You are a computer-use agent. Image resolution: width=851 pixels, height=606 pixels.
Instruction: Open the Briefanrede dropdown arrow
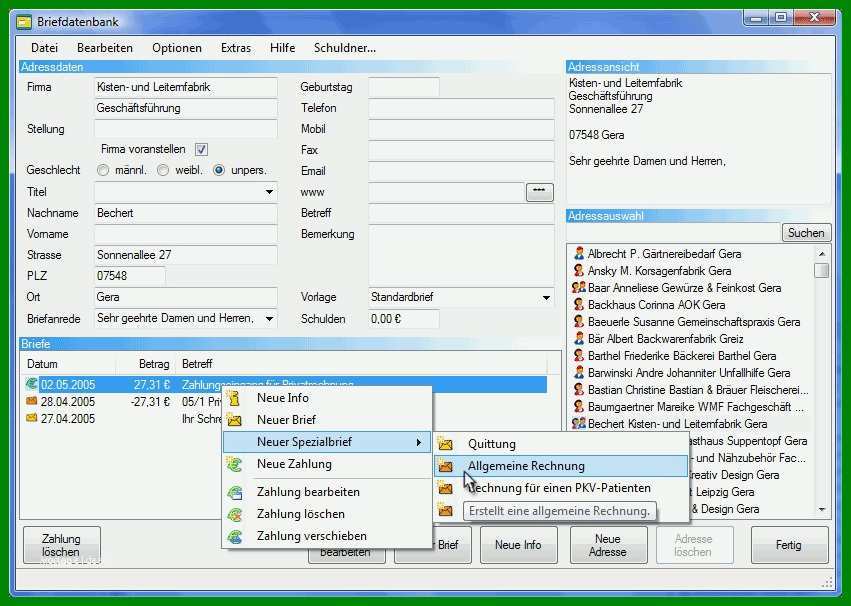[x=269, y=319]
